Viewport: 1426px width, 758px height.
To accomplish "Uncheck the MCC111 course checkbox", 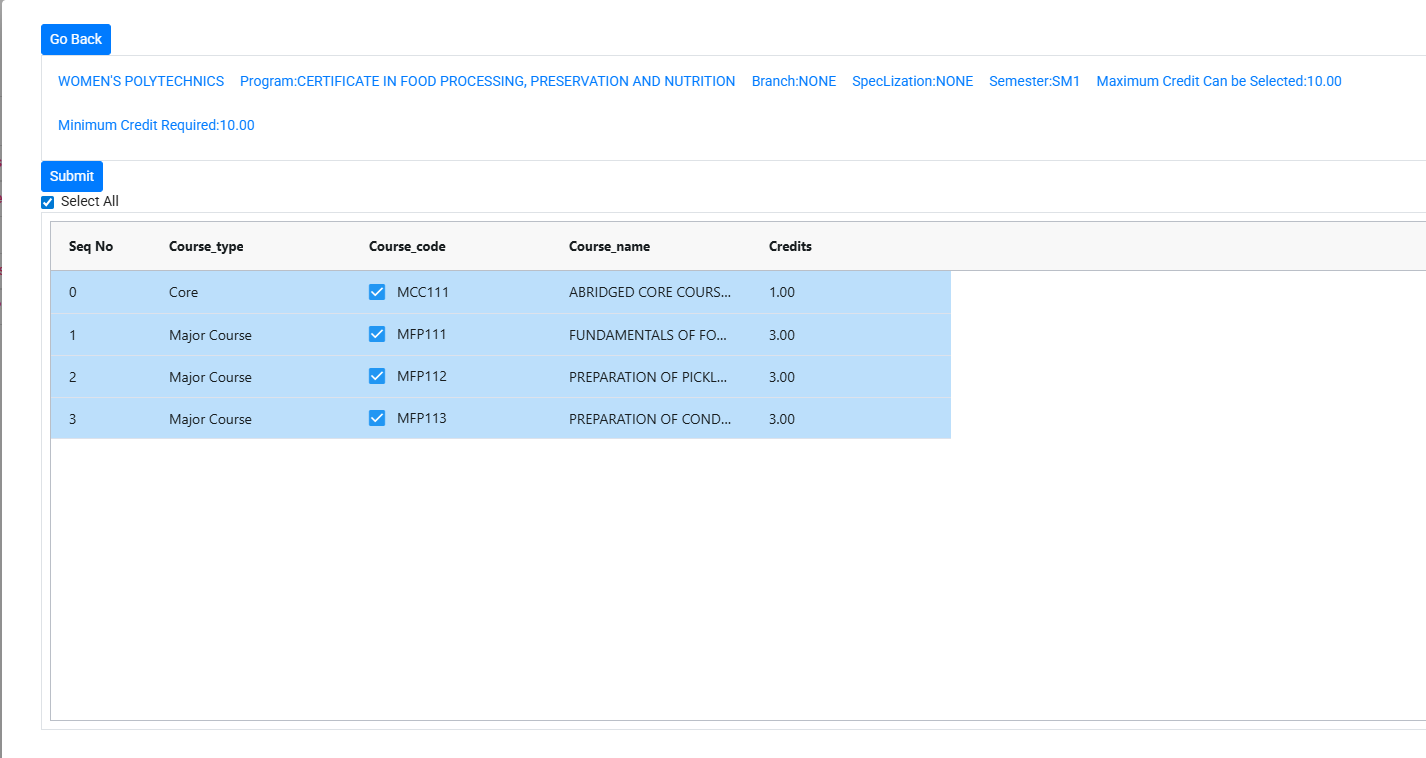I will pyautogui.click(x=377, y=292).
